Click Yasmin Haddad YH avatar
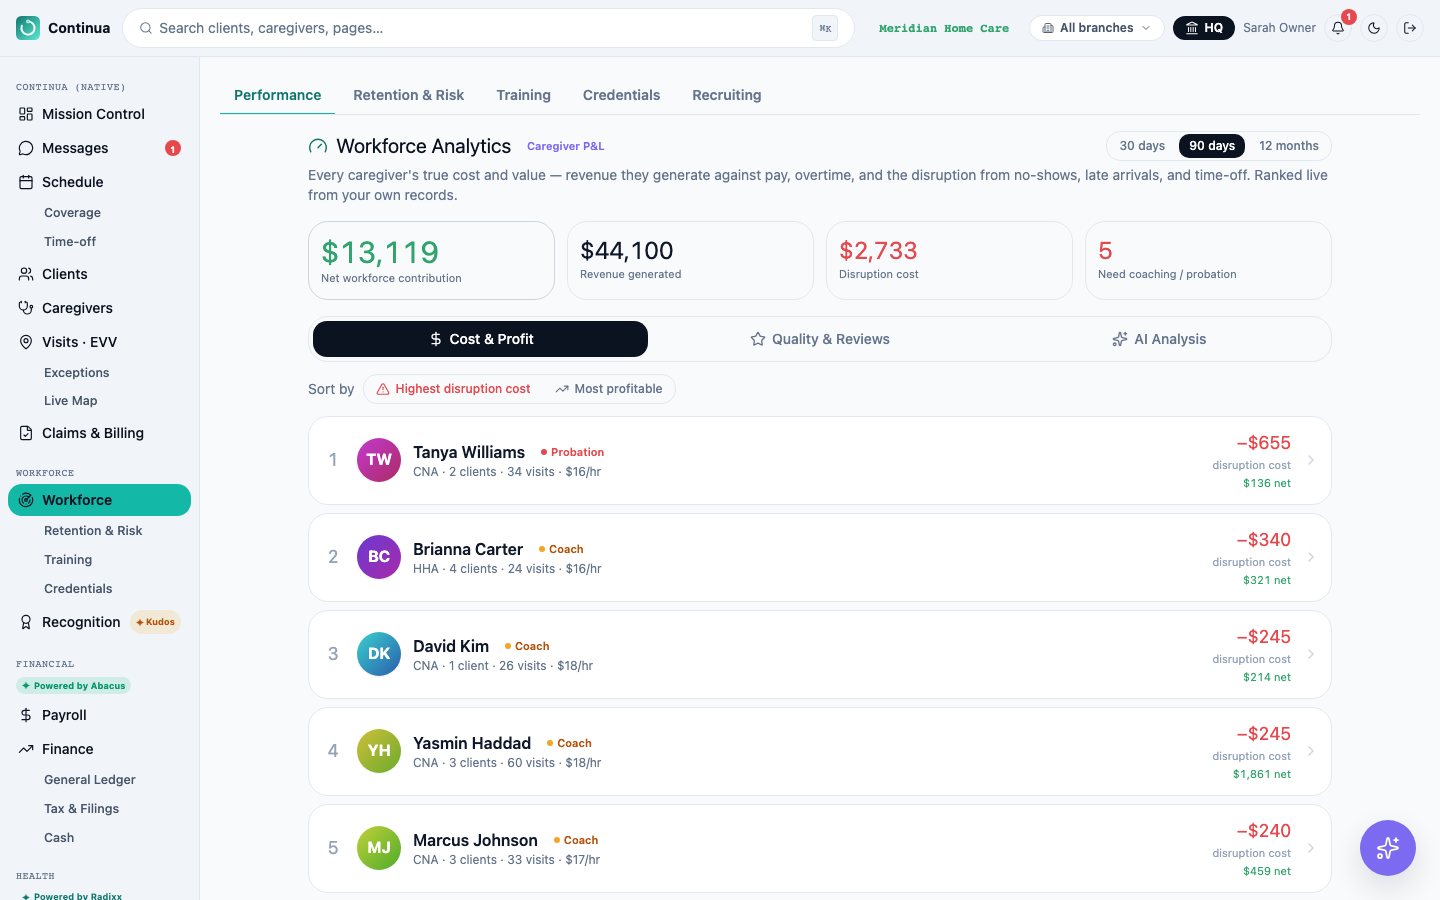Viewport: 1440px width, 900px height. [x=379, y=751]
